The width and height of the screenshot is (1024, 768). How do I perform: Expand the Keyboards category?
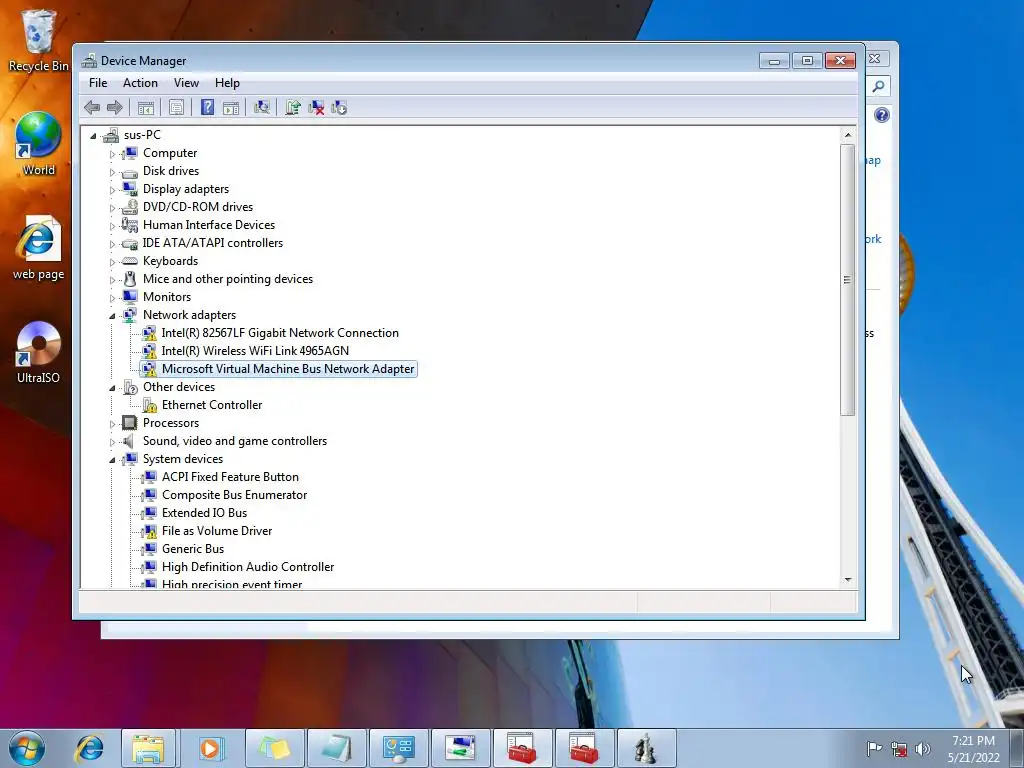click(112, 262)
